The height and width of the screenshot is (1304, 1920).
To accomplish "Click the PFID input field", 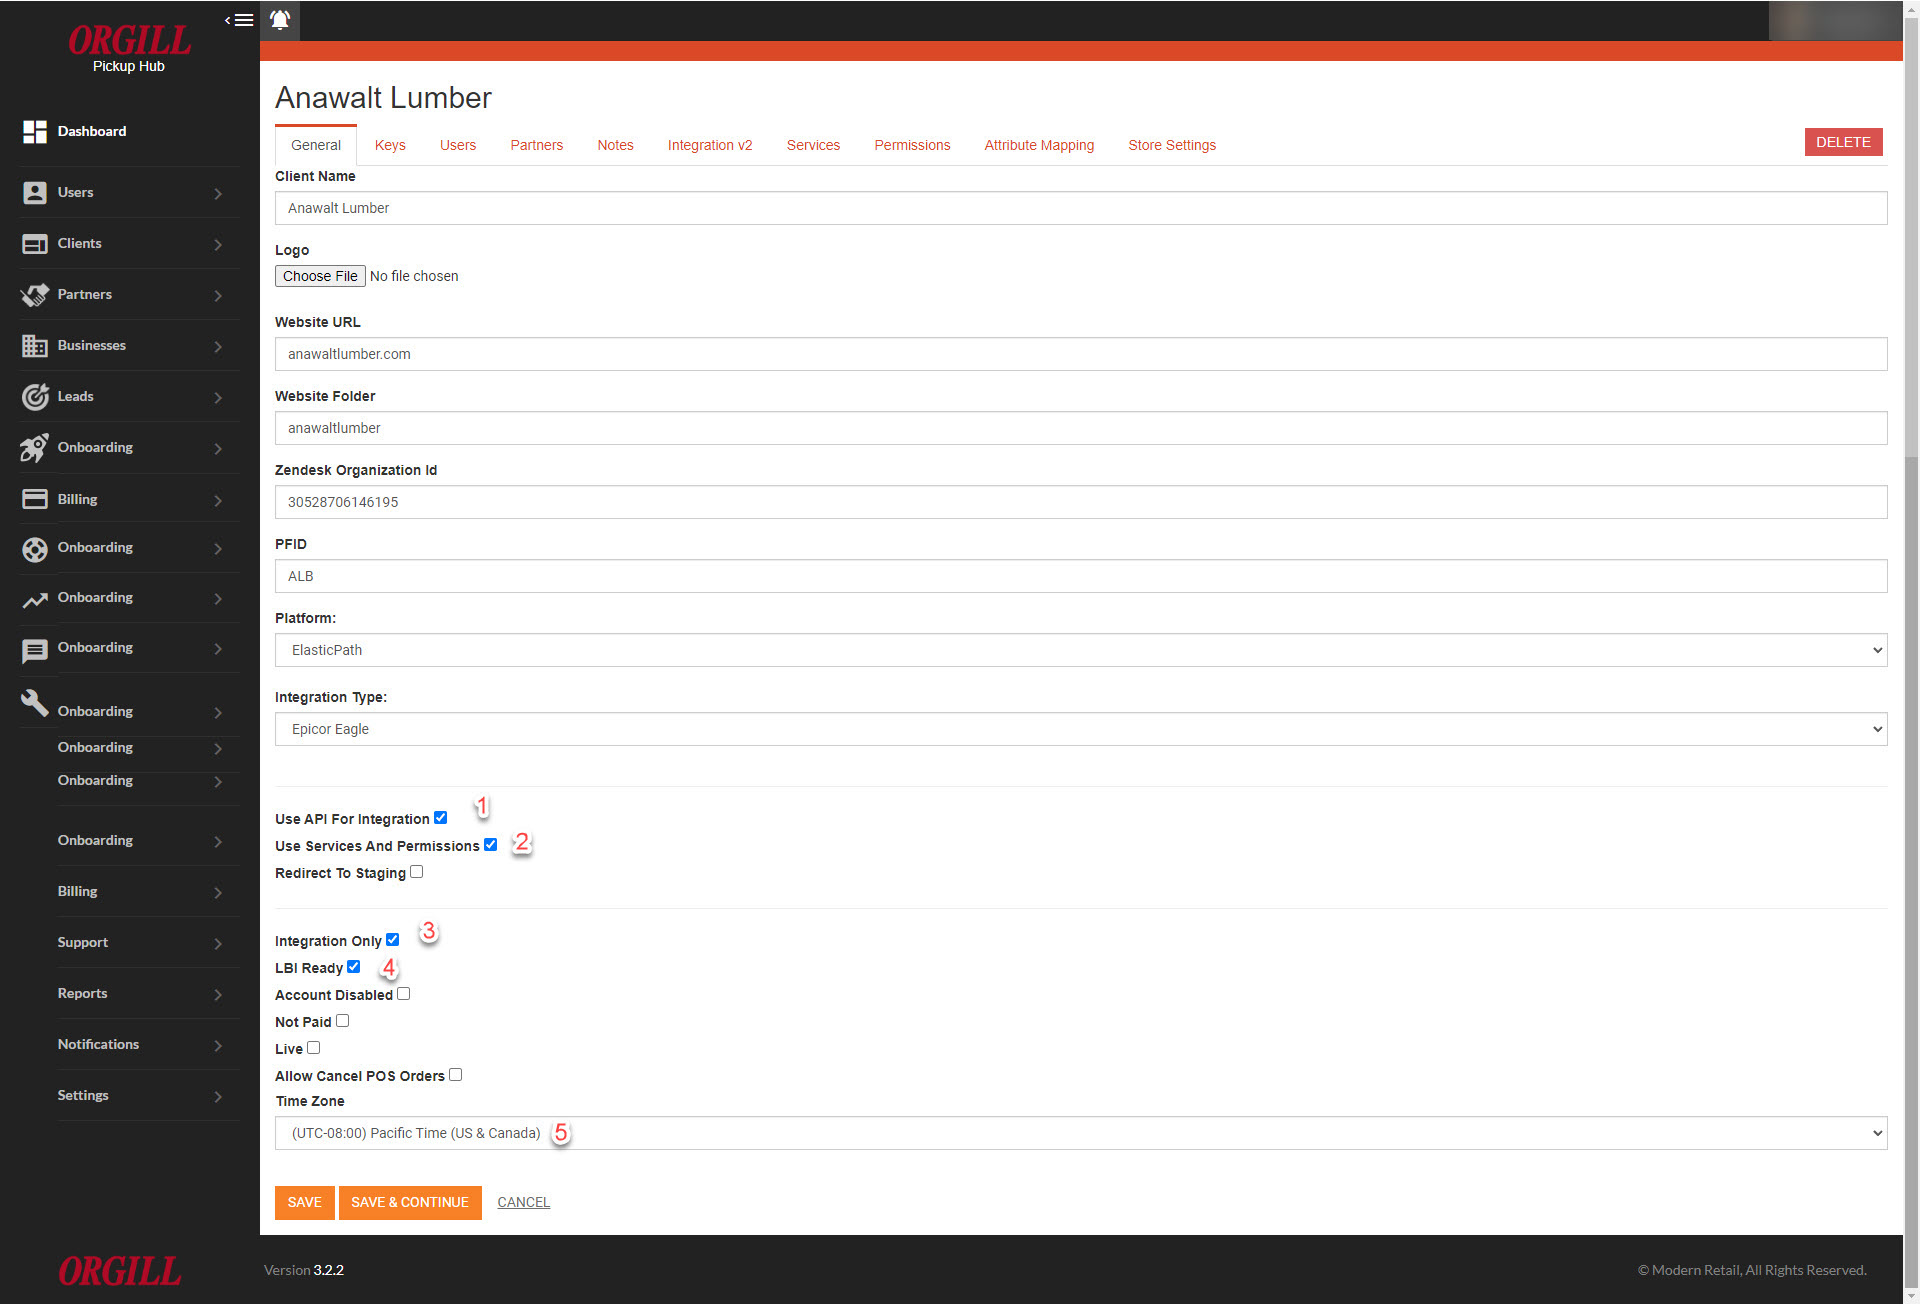I will [x=1081, y=576].
